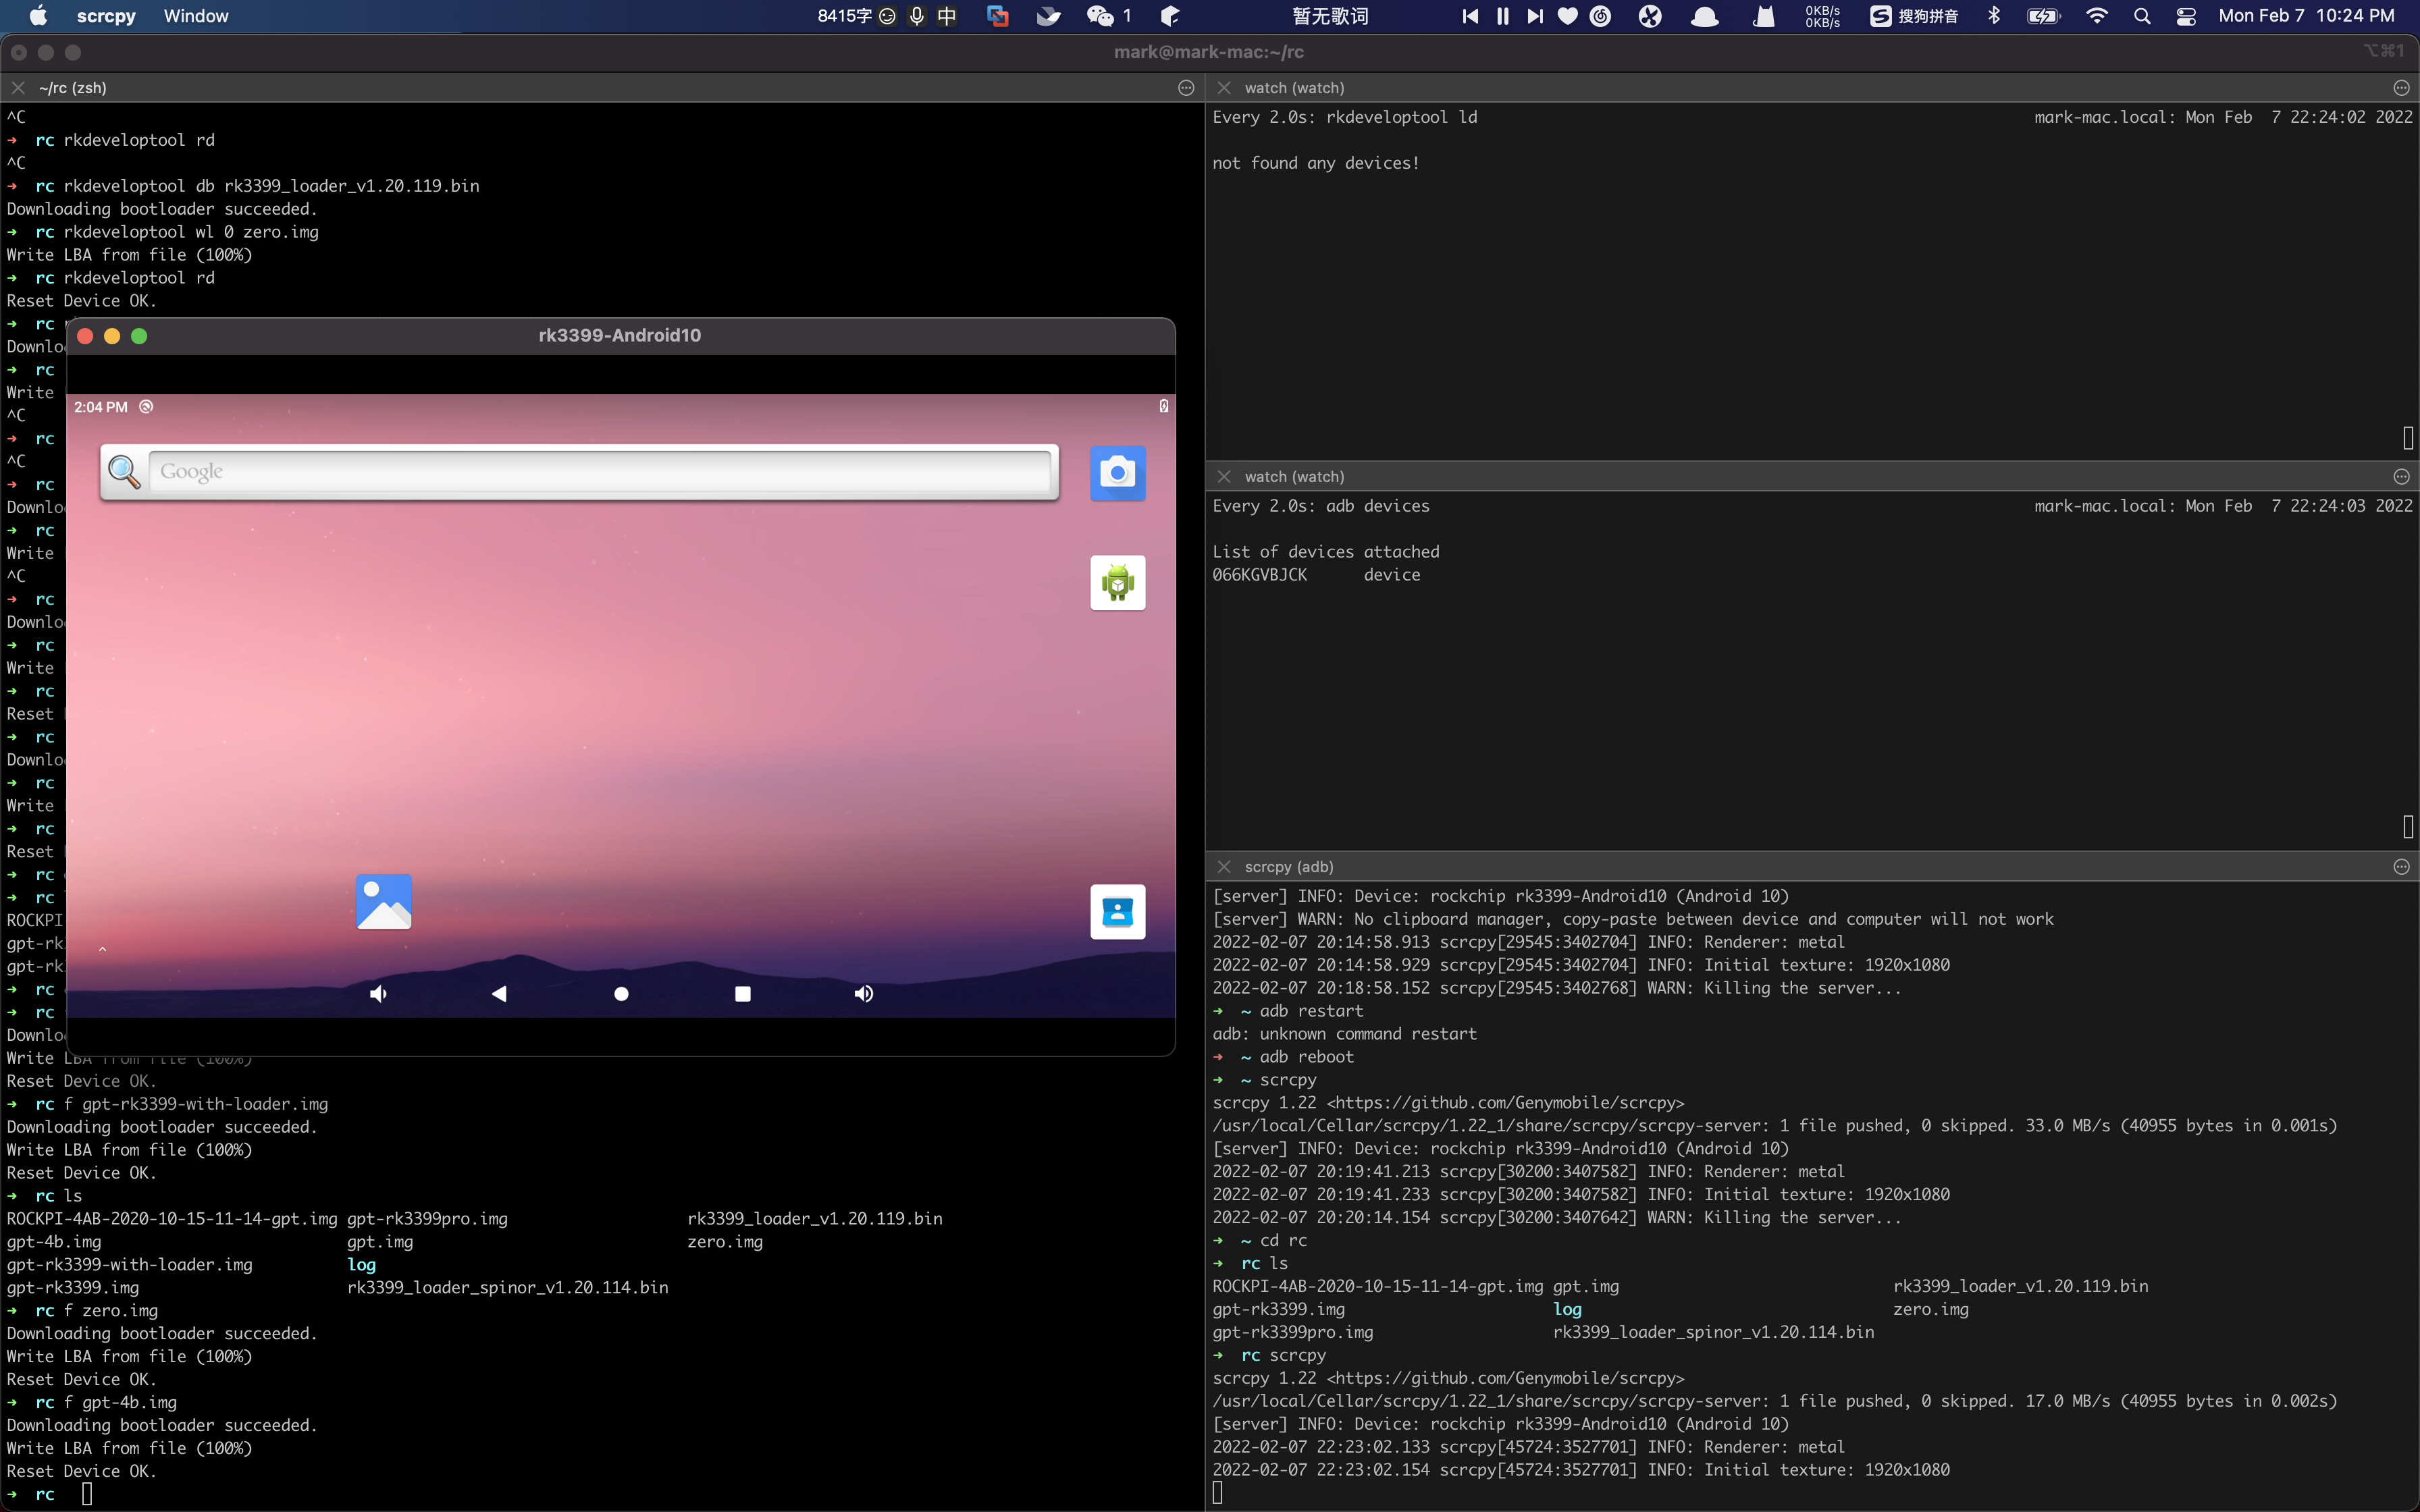Click previous track in menu bar player

[1470, 15]
